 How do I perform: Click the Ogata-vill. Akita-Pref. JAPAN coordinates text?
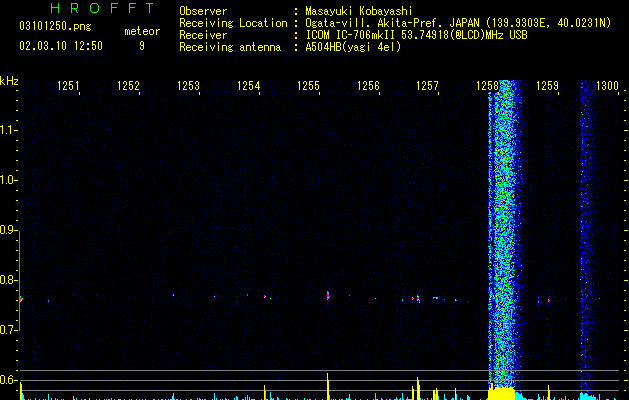pyautogui.click(x=458, y=23)
